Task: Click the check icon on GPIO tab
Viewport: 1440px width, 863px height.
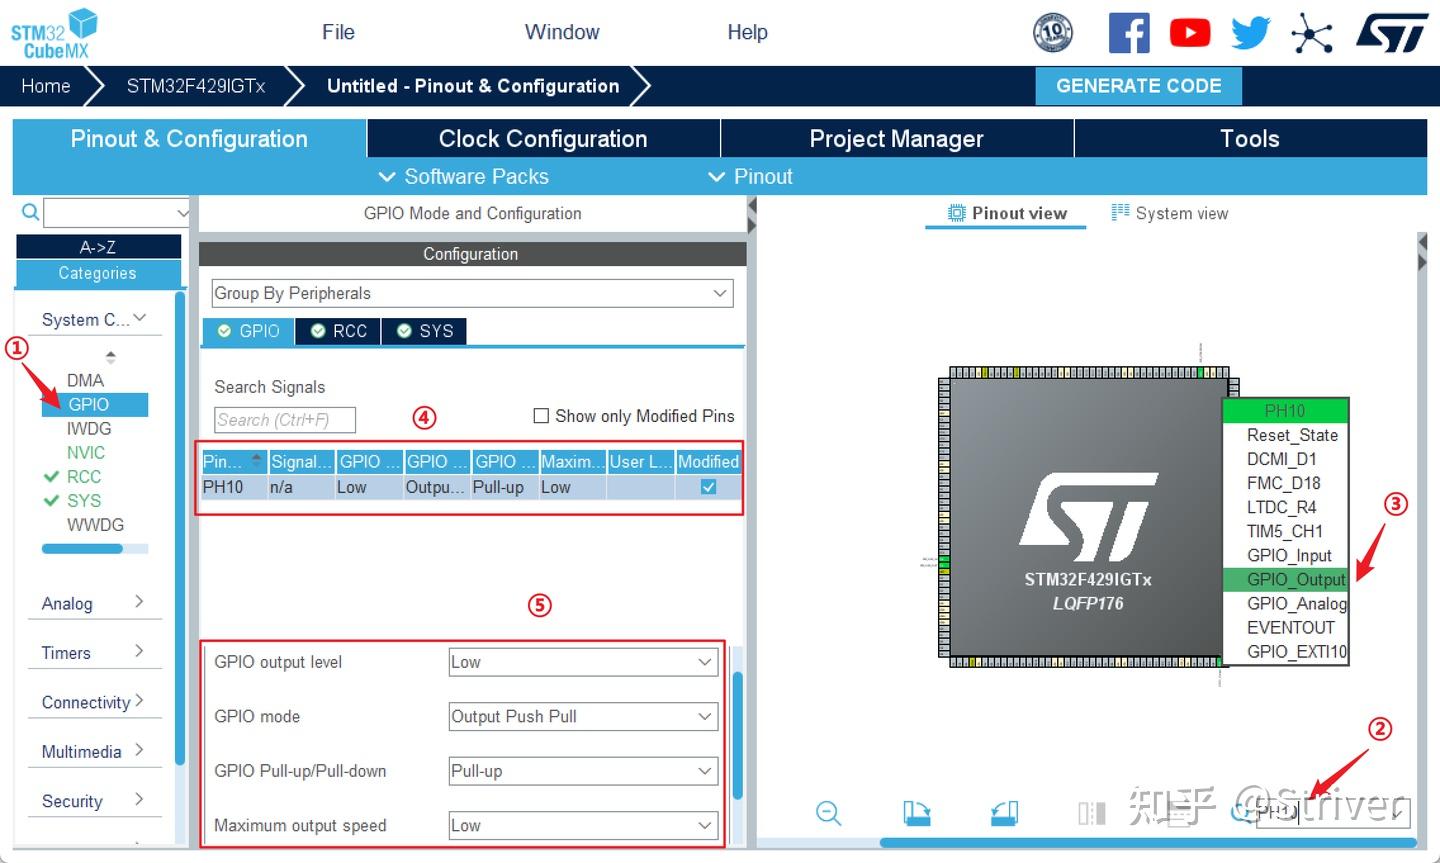Action: (224, 331)
